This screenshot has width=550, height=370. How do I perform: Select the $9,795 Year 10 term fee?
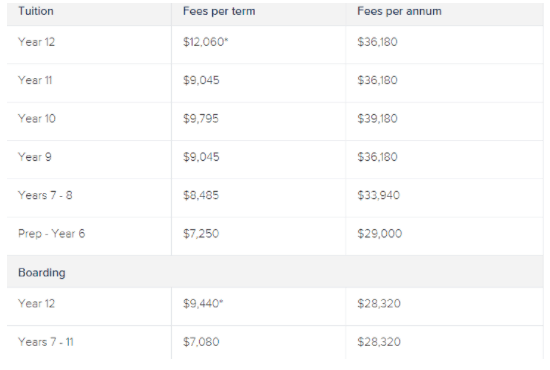pyautogui.click(x=201, y=119)
